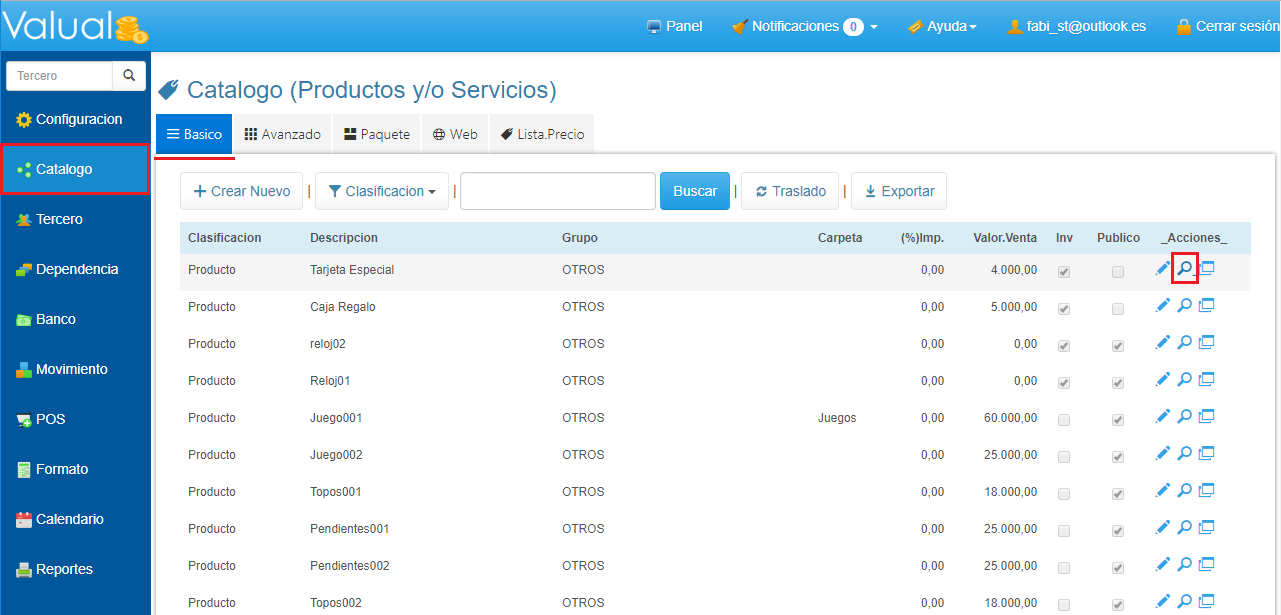
Task: Click the duplicate windows icon for reloj02
Action: click(x=1207, y=342)
